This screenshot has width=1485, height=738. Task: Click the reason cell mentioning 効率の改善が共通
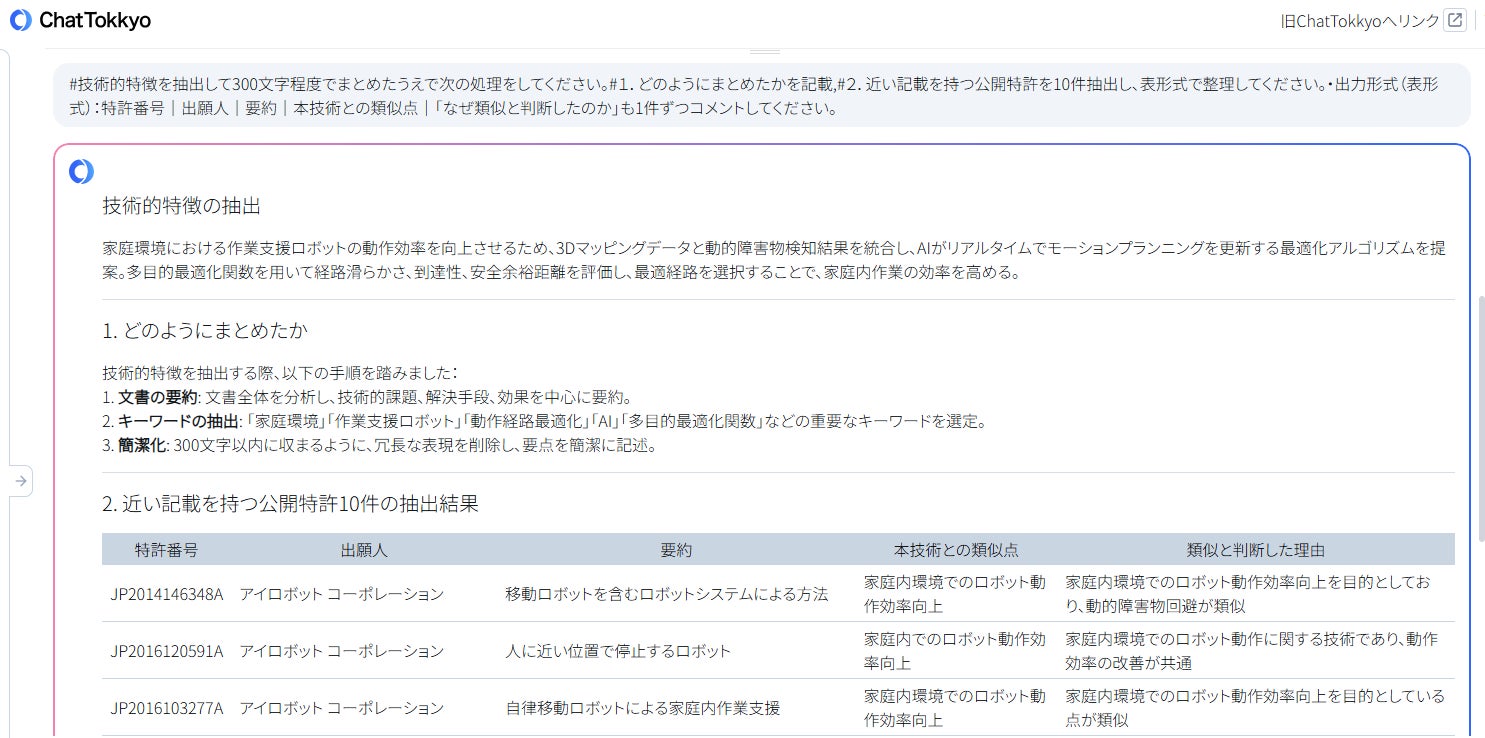point(1256,651)
